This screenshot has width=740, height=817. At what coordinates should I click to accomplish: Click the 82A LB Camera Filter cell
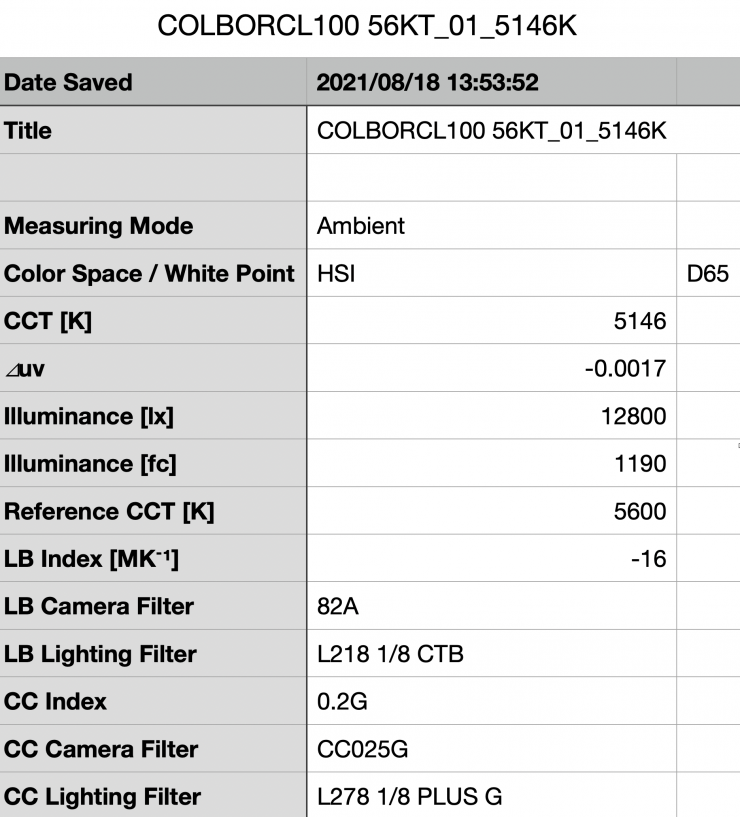pos(490,607)
